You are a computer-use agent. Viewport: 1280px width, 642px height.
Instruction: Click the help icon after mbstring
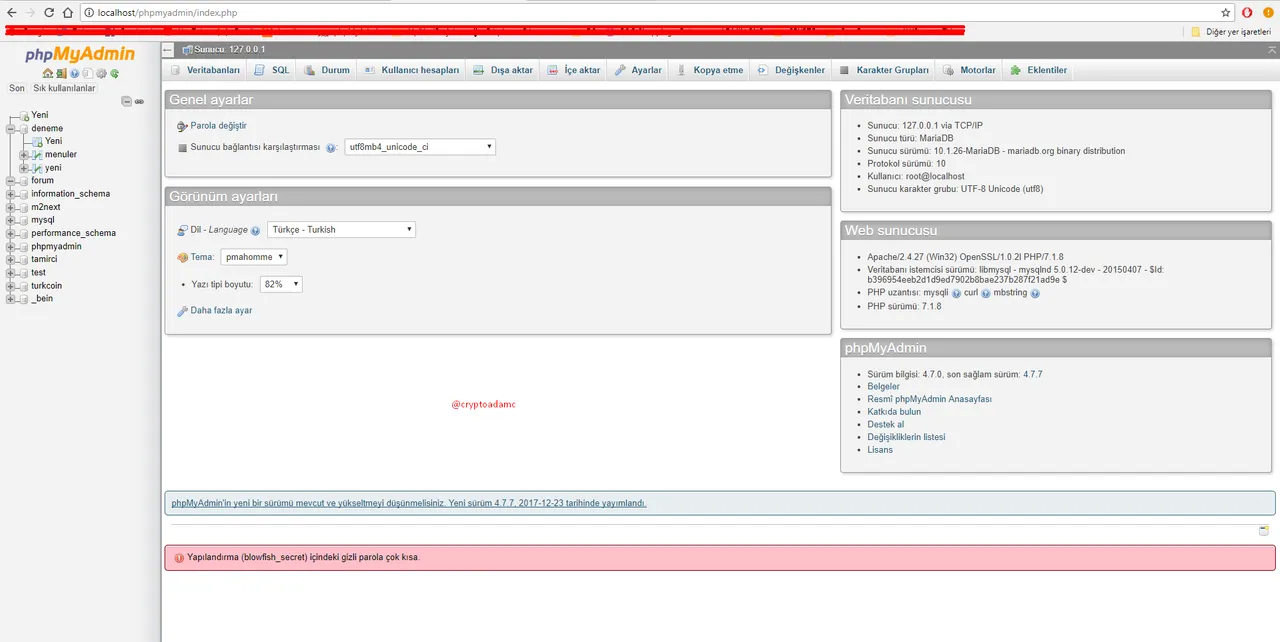pos(1035,293)
